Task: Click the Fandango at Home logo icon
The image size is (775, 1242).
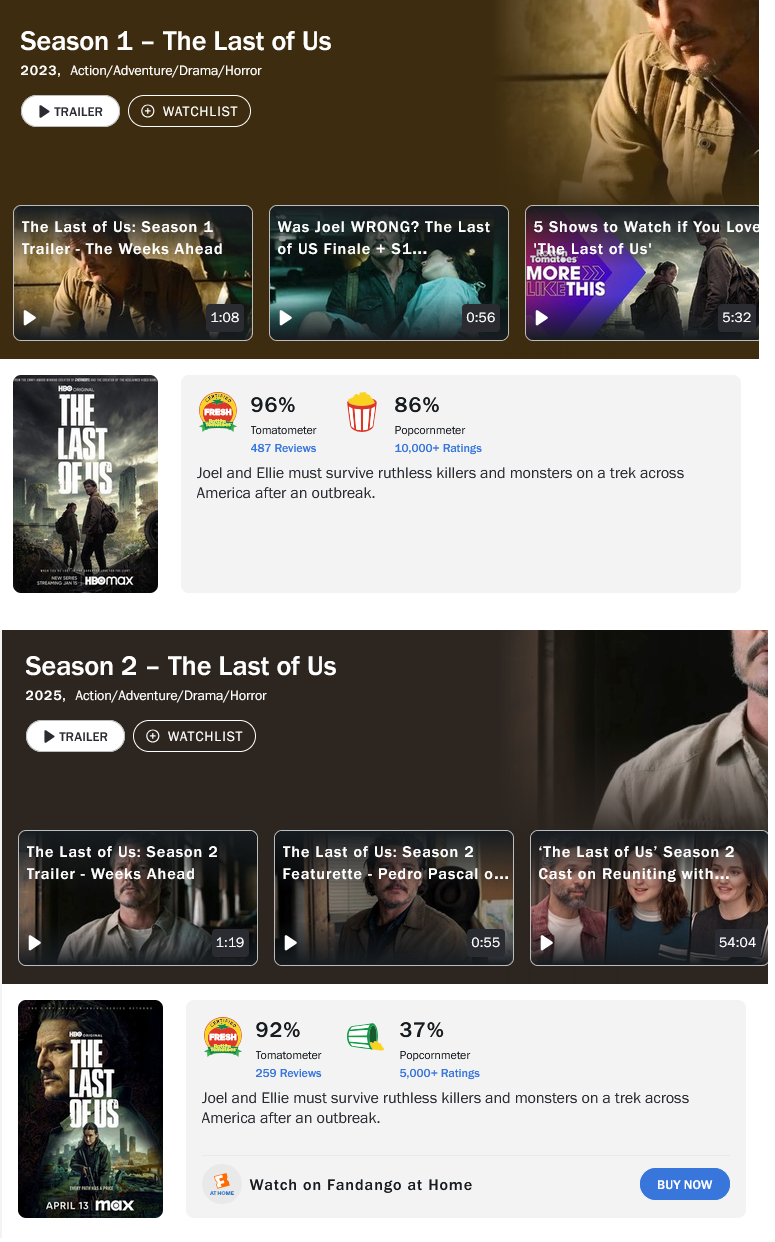Action: pyautogui.click(x=222, y=1185)
